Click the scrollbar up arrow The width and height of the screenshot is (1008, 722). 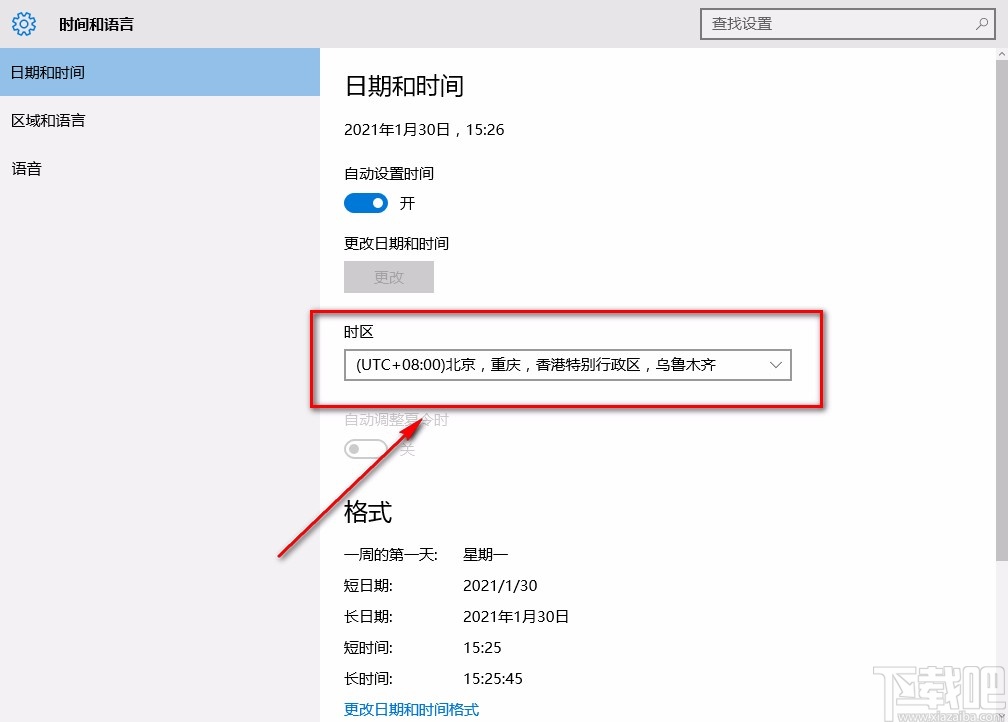[1001, 52]
